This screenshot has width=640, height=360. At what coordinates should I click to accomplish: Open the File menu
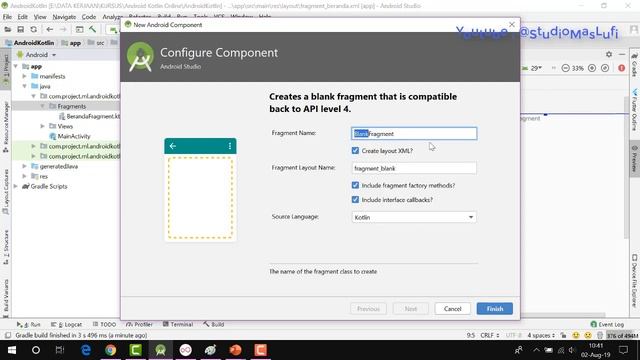7,17
